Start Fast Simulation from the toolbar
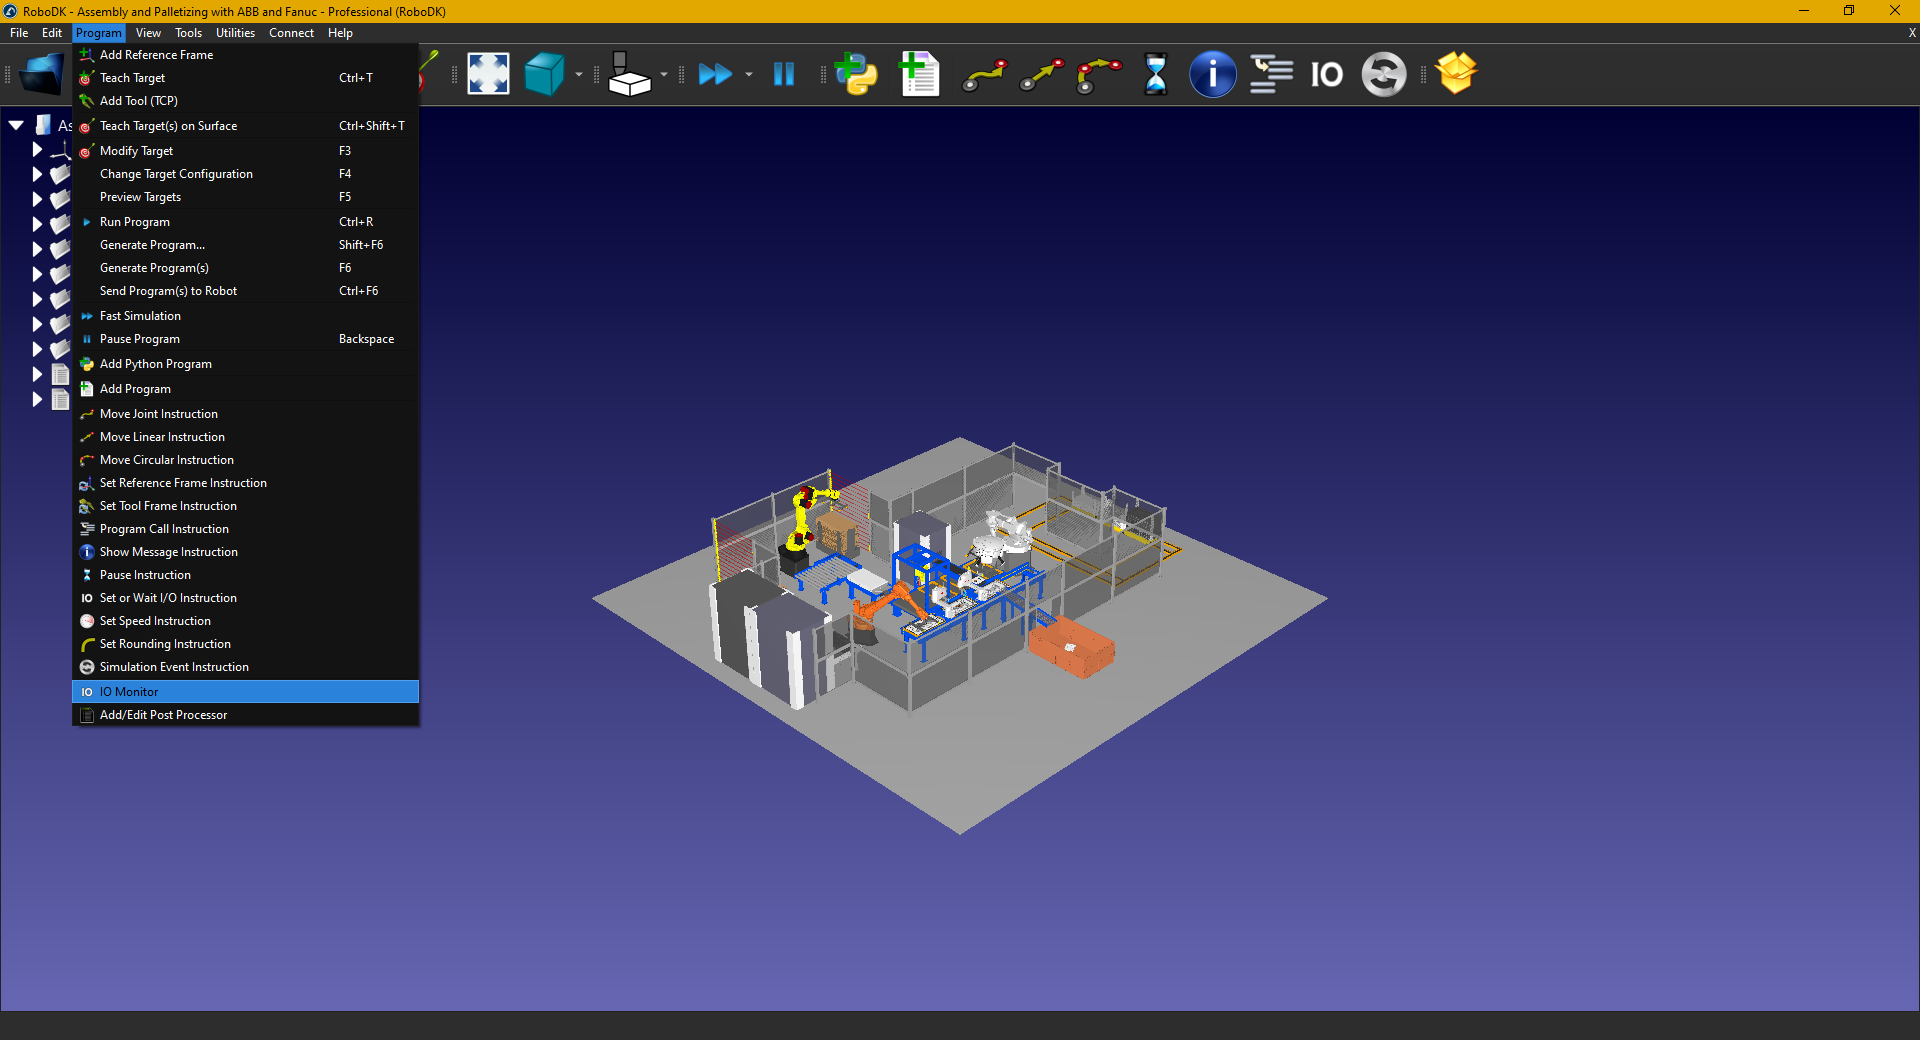 715,74
